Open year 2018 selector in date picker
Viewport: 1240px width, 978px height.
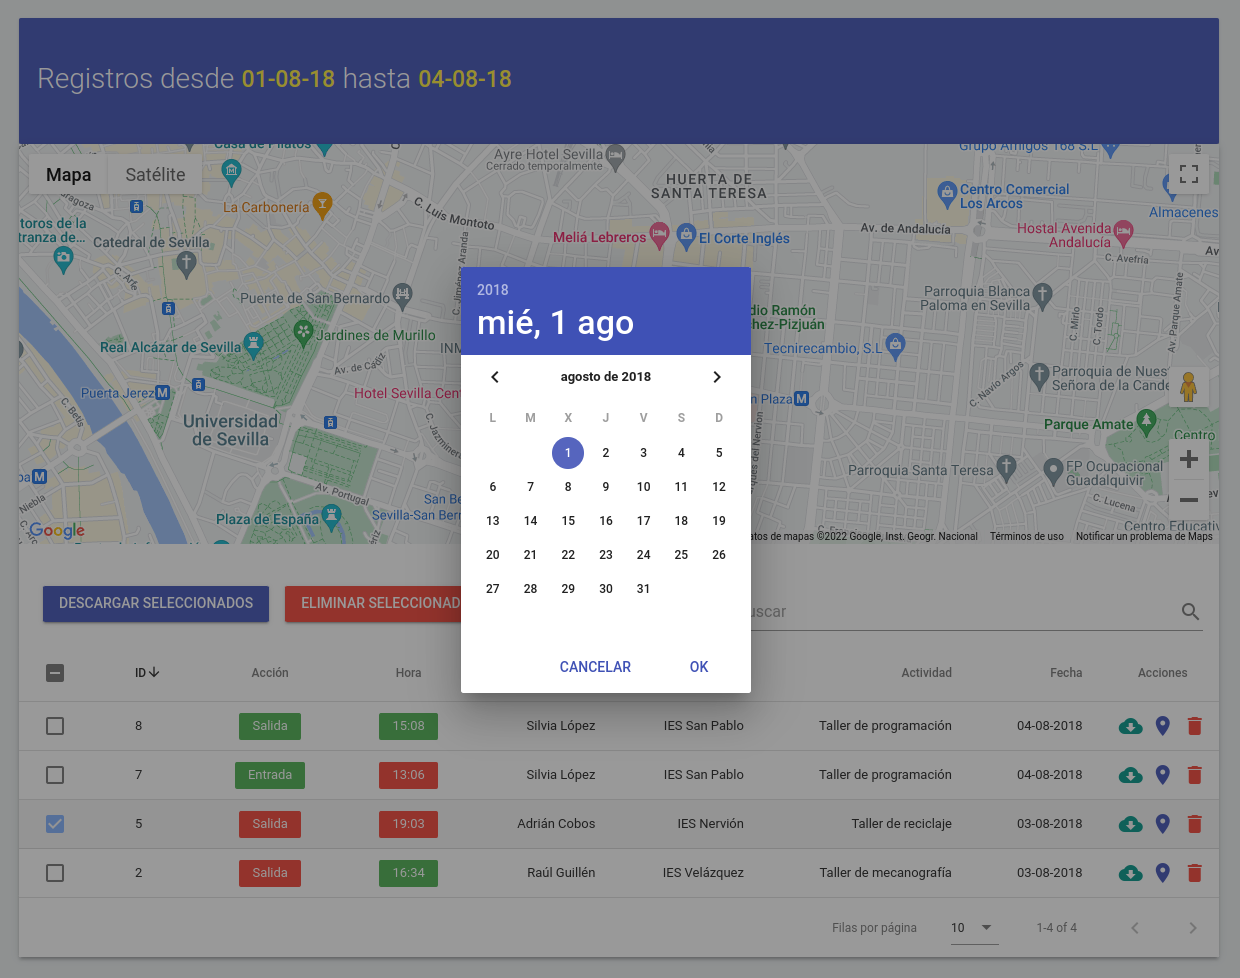tap(492, 290)
